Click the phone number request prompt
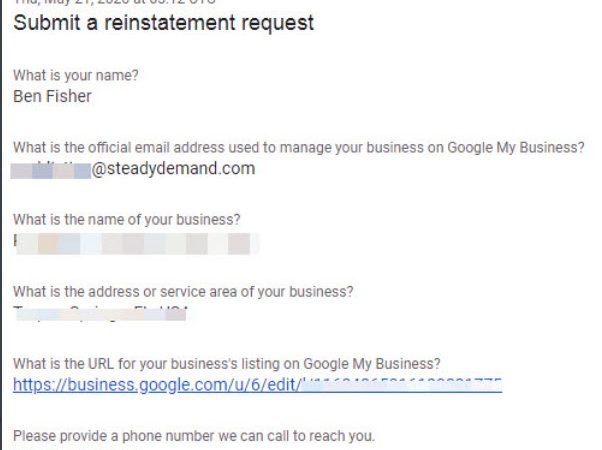 [x=193, y=436]
